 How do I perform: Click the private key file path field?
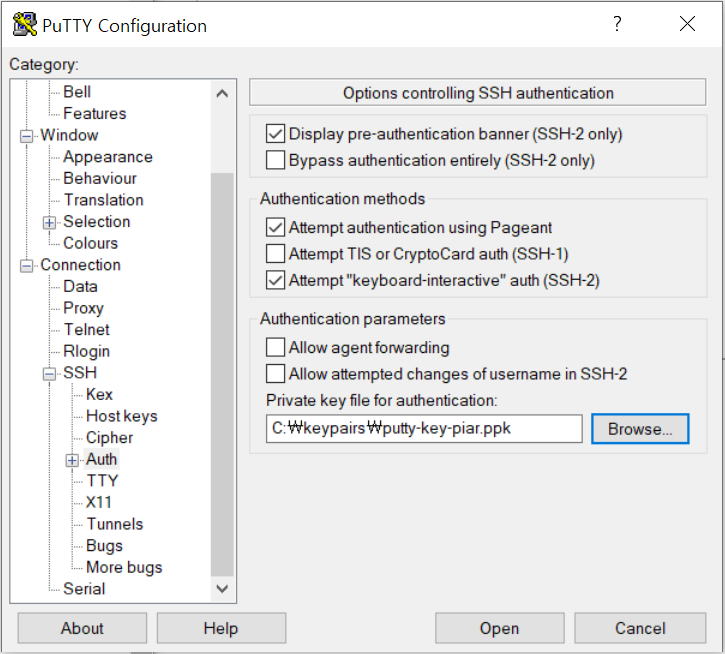point(424,429)
